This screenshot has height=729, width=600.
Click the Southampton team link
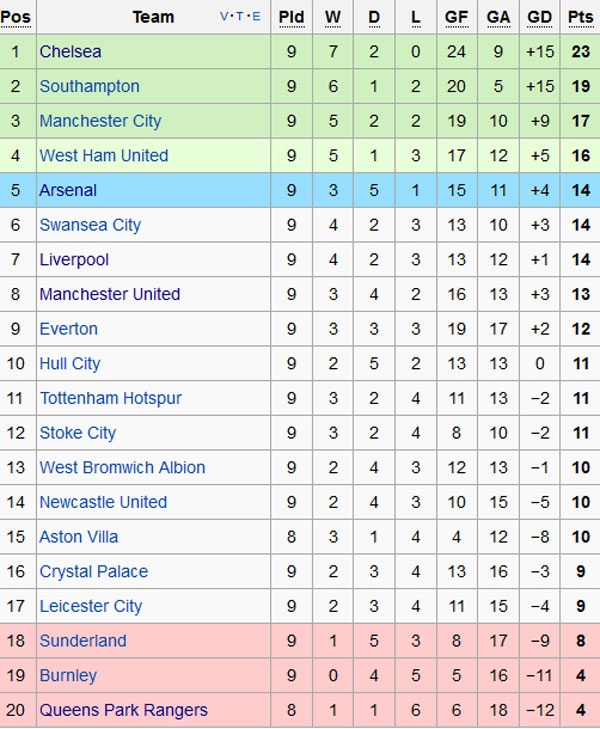(x=89, y=87)
